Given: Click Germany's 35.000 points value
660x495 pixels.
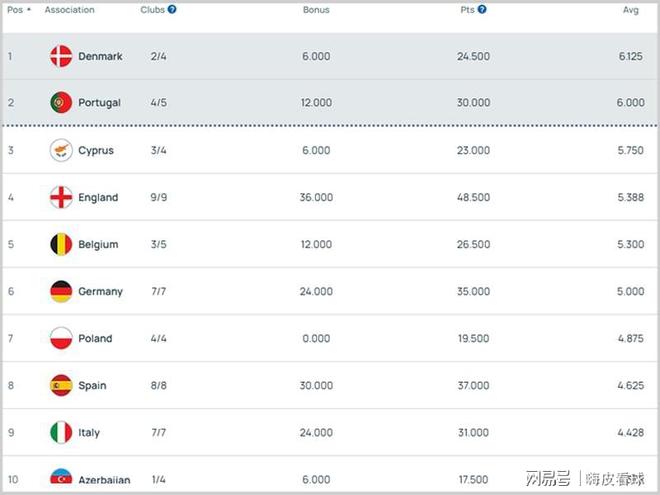Looking at the screenshot, I should click(x=473, y=292).
